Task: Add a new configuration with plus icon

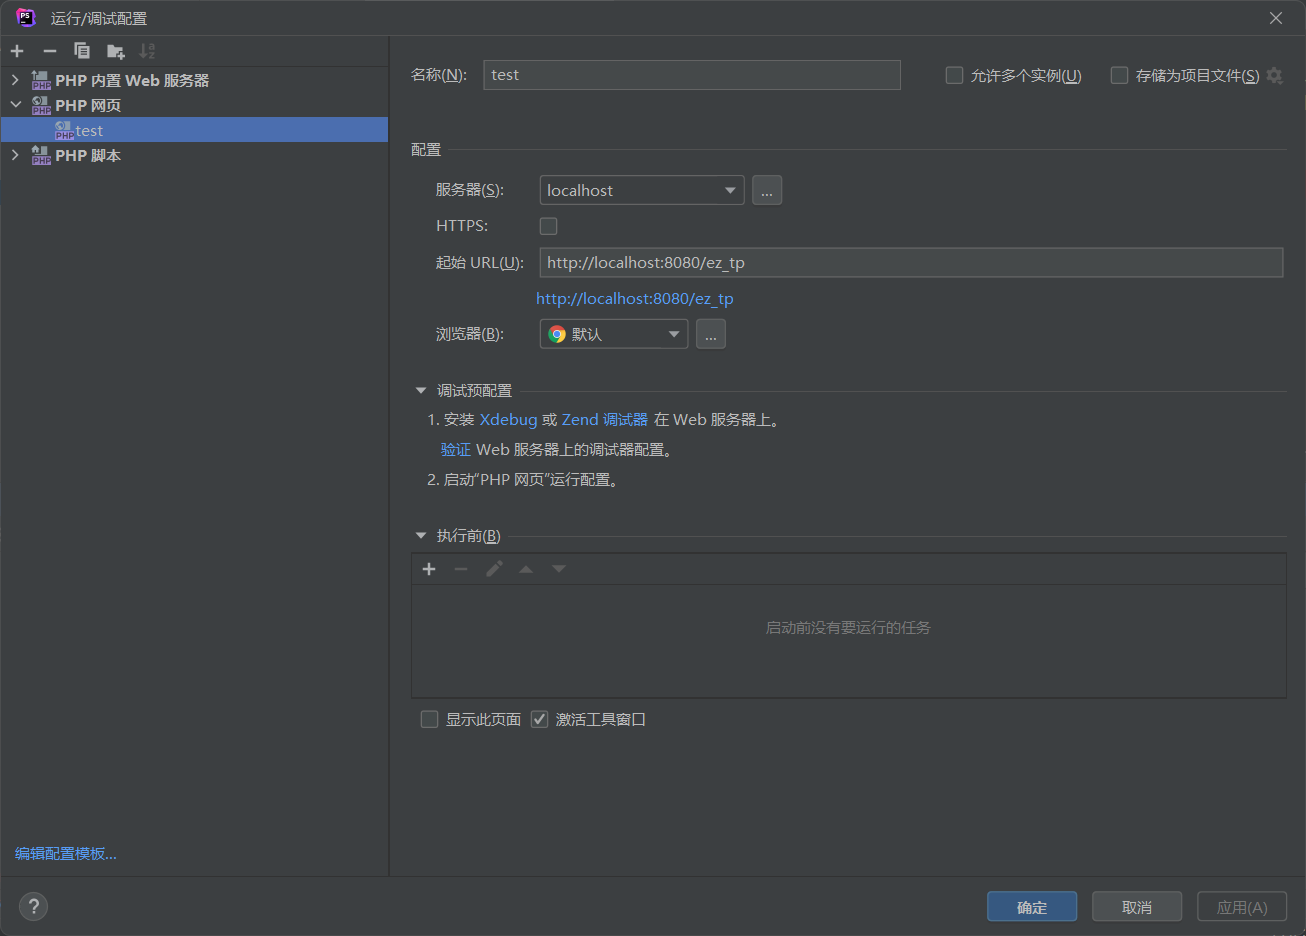Action: [x=17, y=51]
